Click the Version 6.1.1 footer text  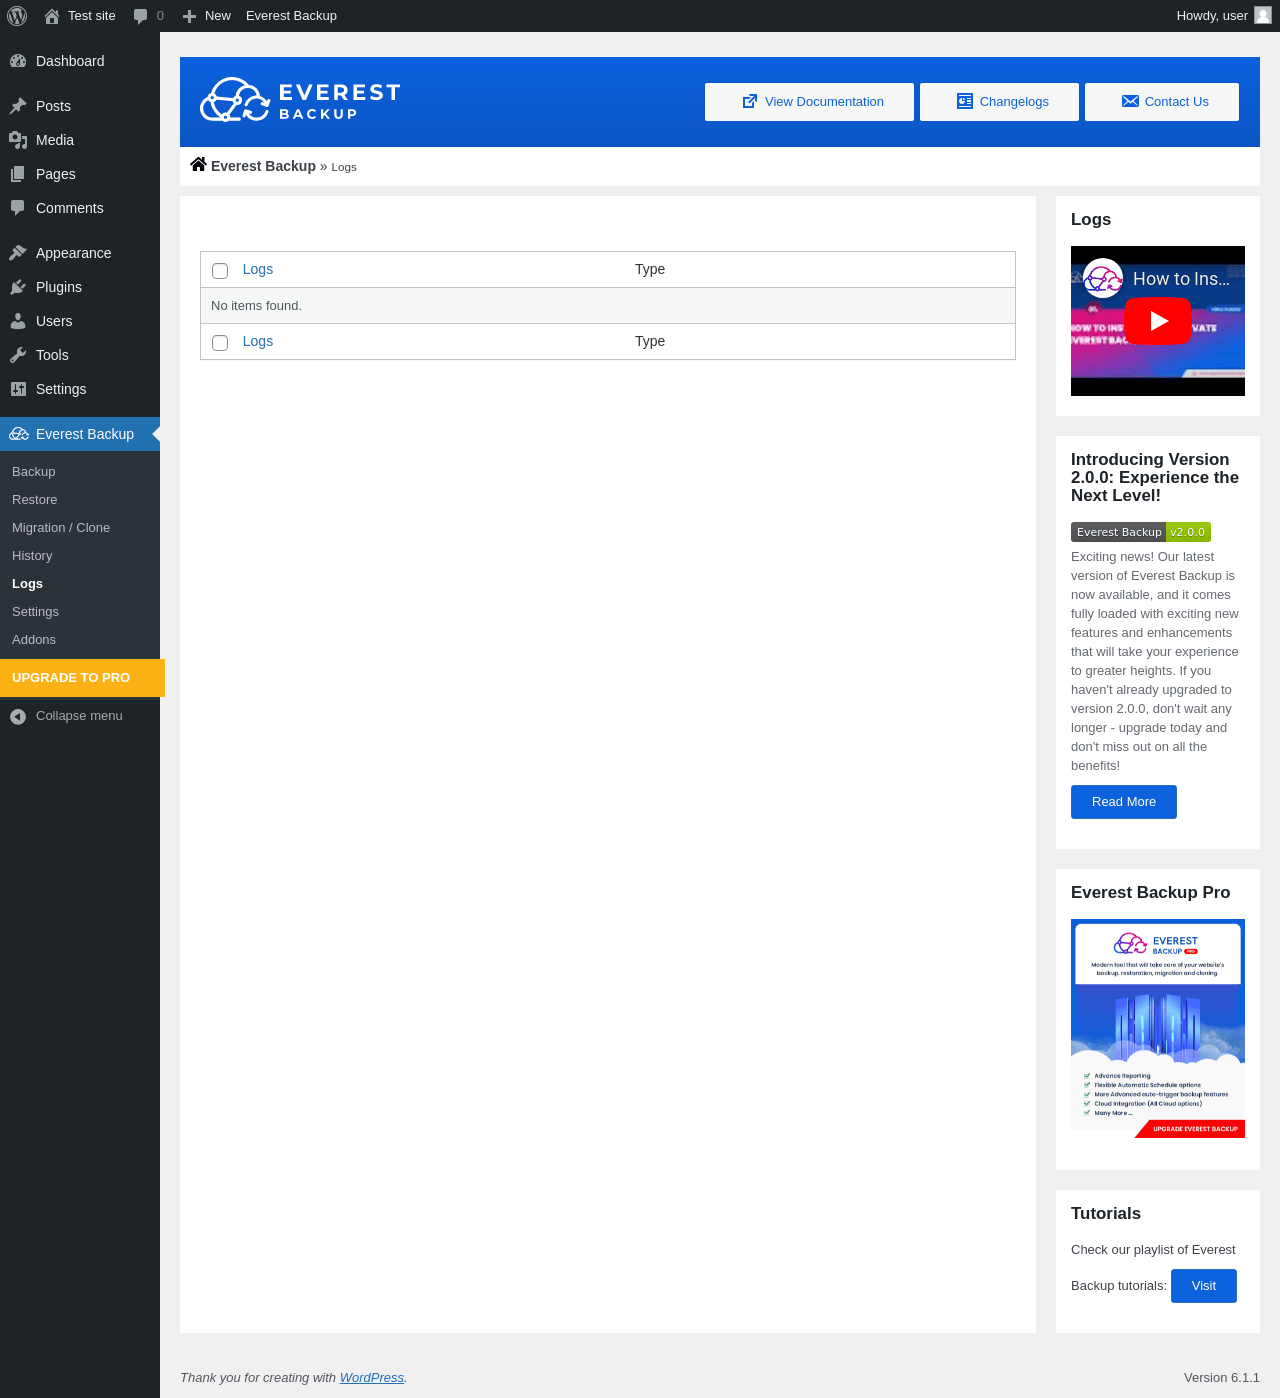coord(1222,1378)
